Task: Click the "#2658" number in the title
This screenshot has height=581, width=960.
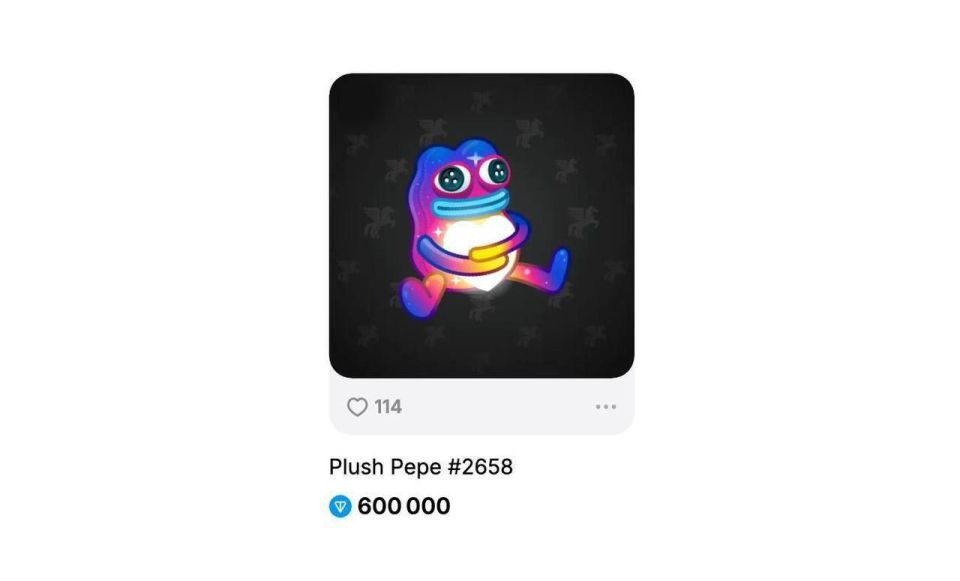Action: click(x=483, y=467)
